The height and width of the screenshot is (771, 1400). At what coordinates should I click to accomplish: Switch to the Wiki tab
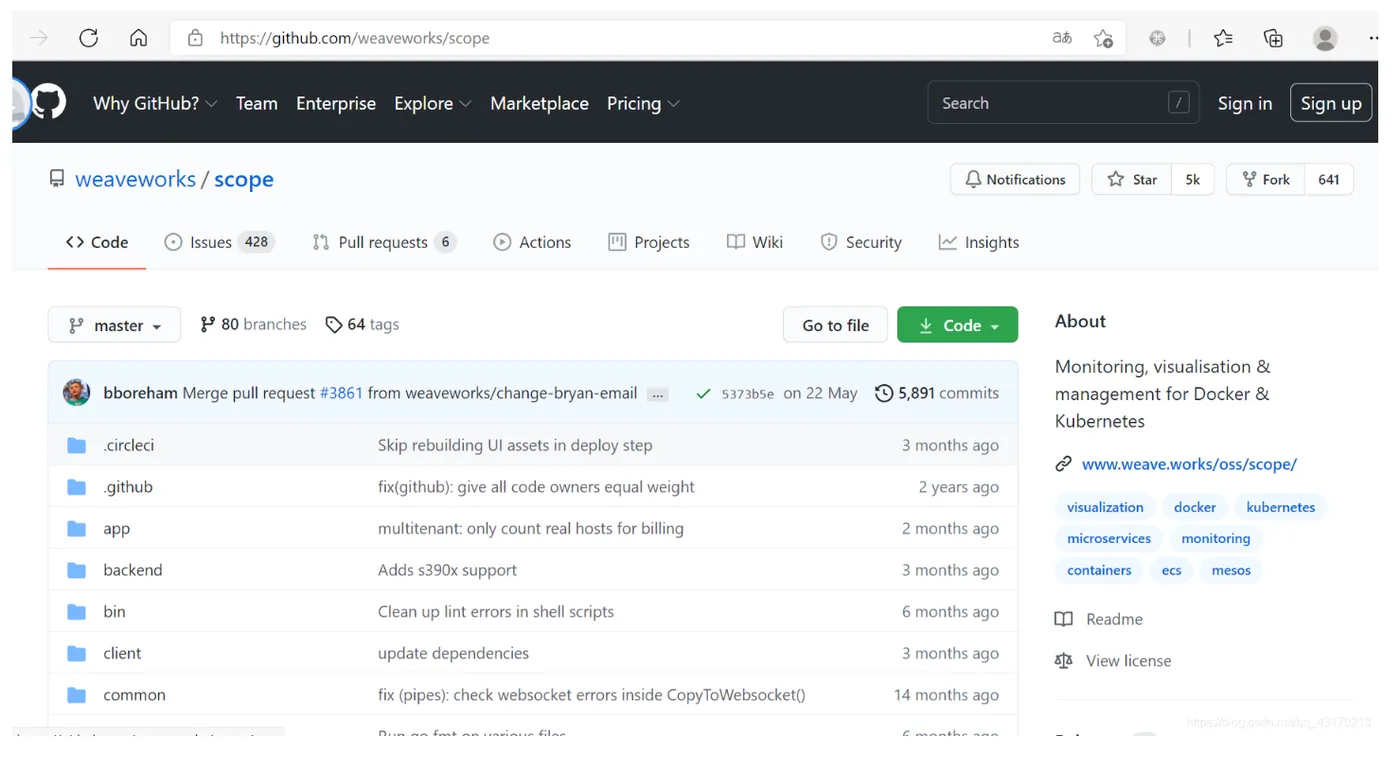755,242
